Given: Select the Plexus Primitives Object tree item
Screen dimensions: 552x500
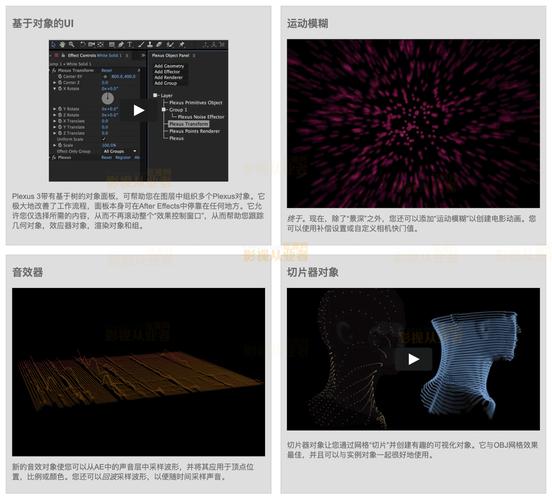Looking at the screenshot, I should pyautogui.click(x=196, y=103).
